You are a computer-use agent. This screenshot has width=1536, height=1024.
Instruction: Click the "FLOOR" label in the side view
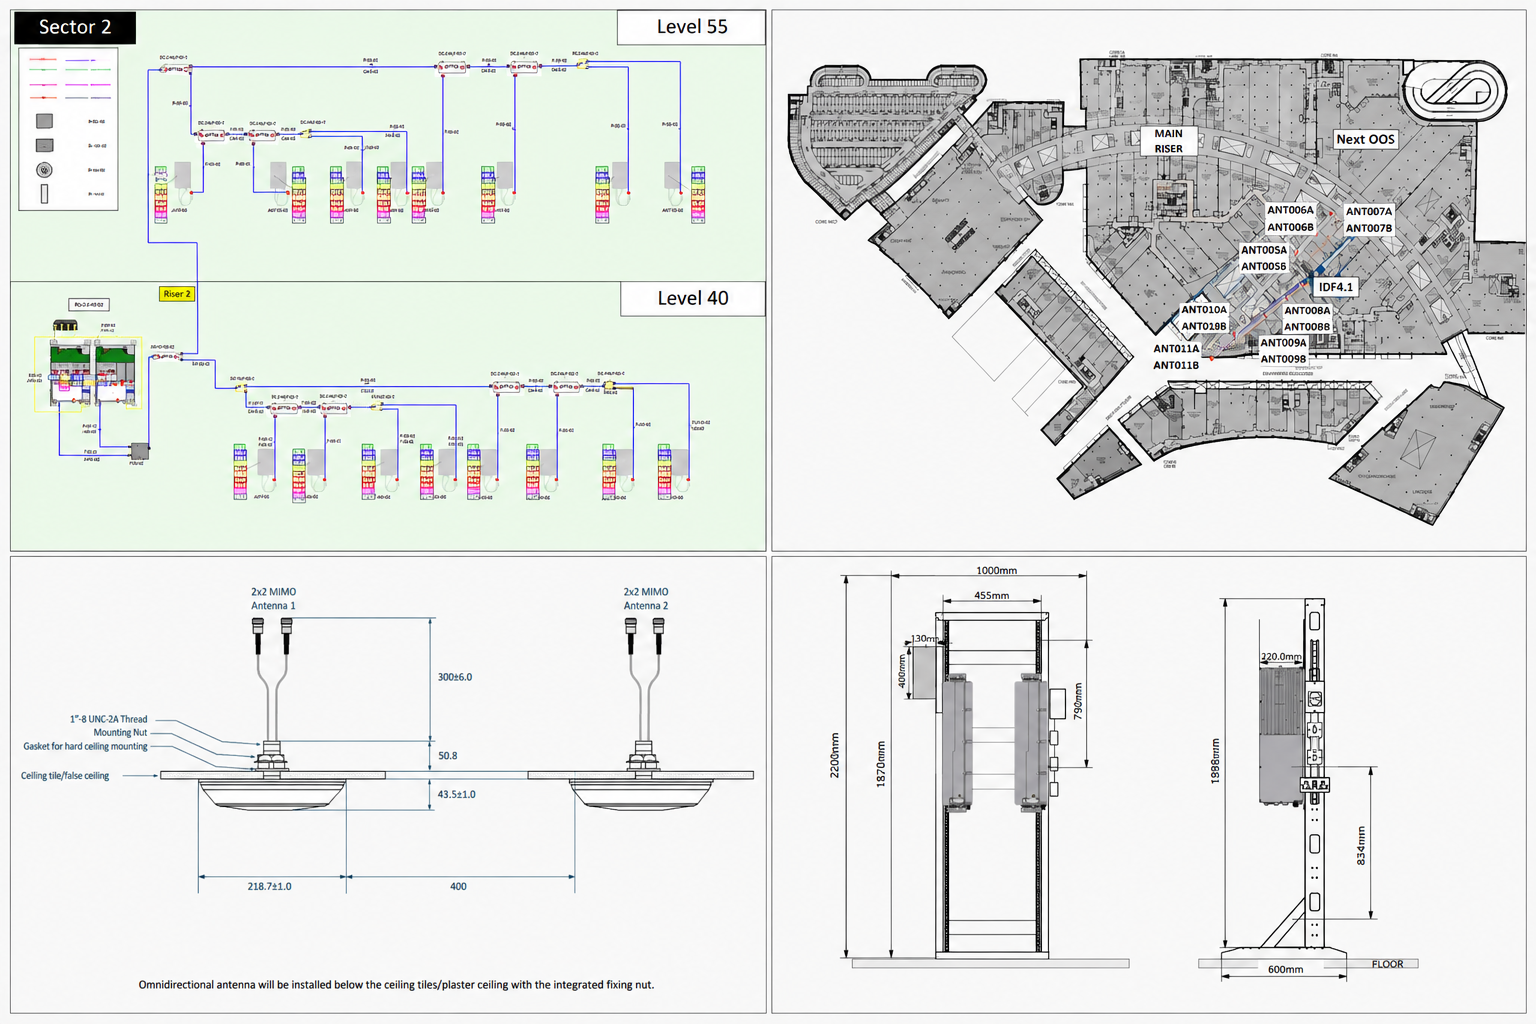click(1388, 964)
